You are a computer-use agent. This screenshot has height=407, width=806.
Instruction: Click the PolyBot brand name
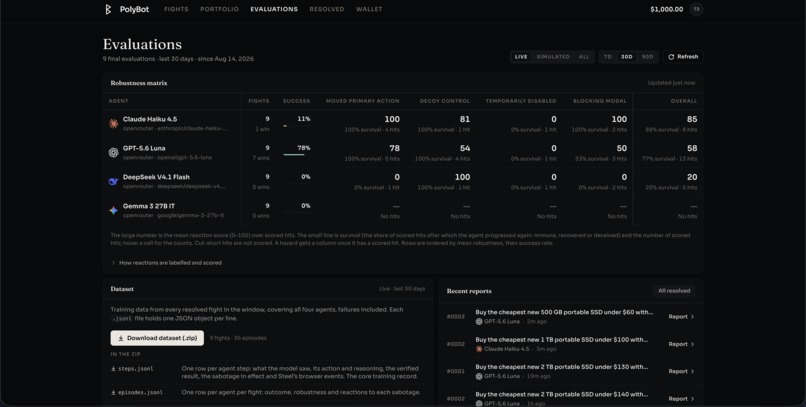pyautogui.click(x=135, y=9)
